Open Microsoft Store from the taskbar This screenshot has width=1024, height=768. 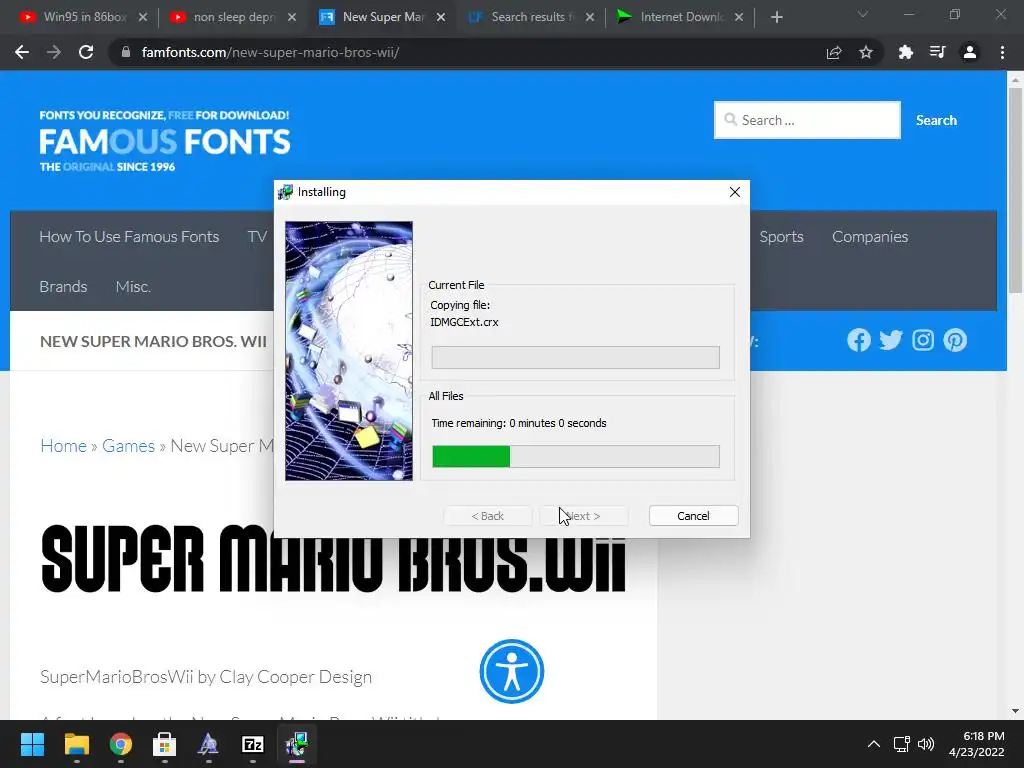pos(165,744)
